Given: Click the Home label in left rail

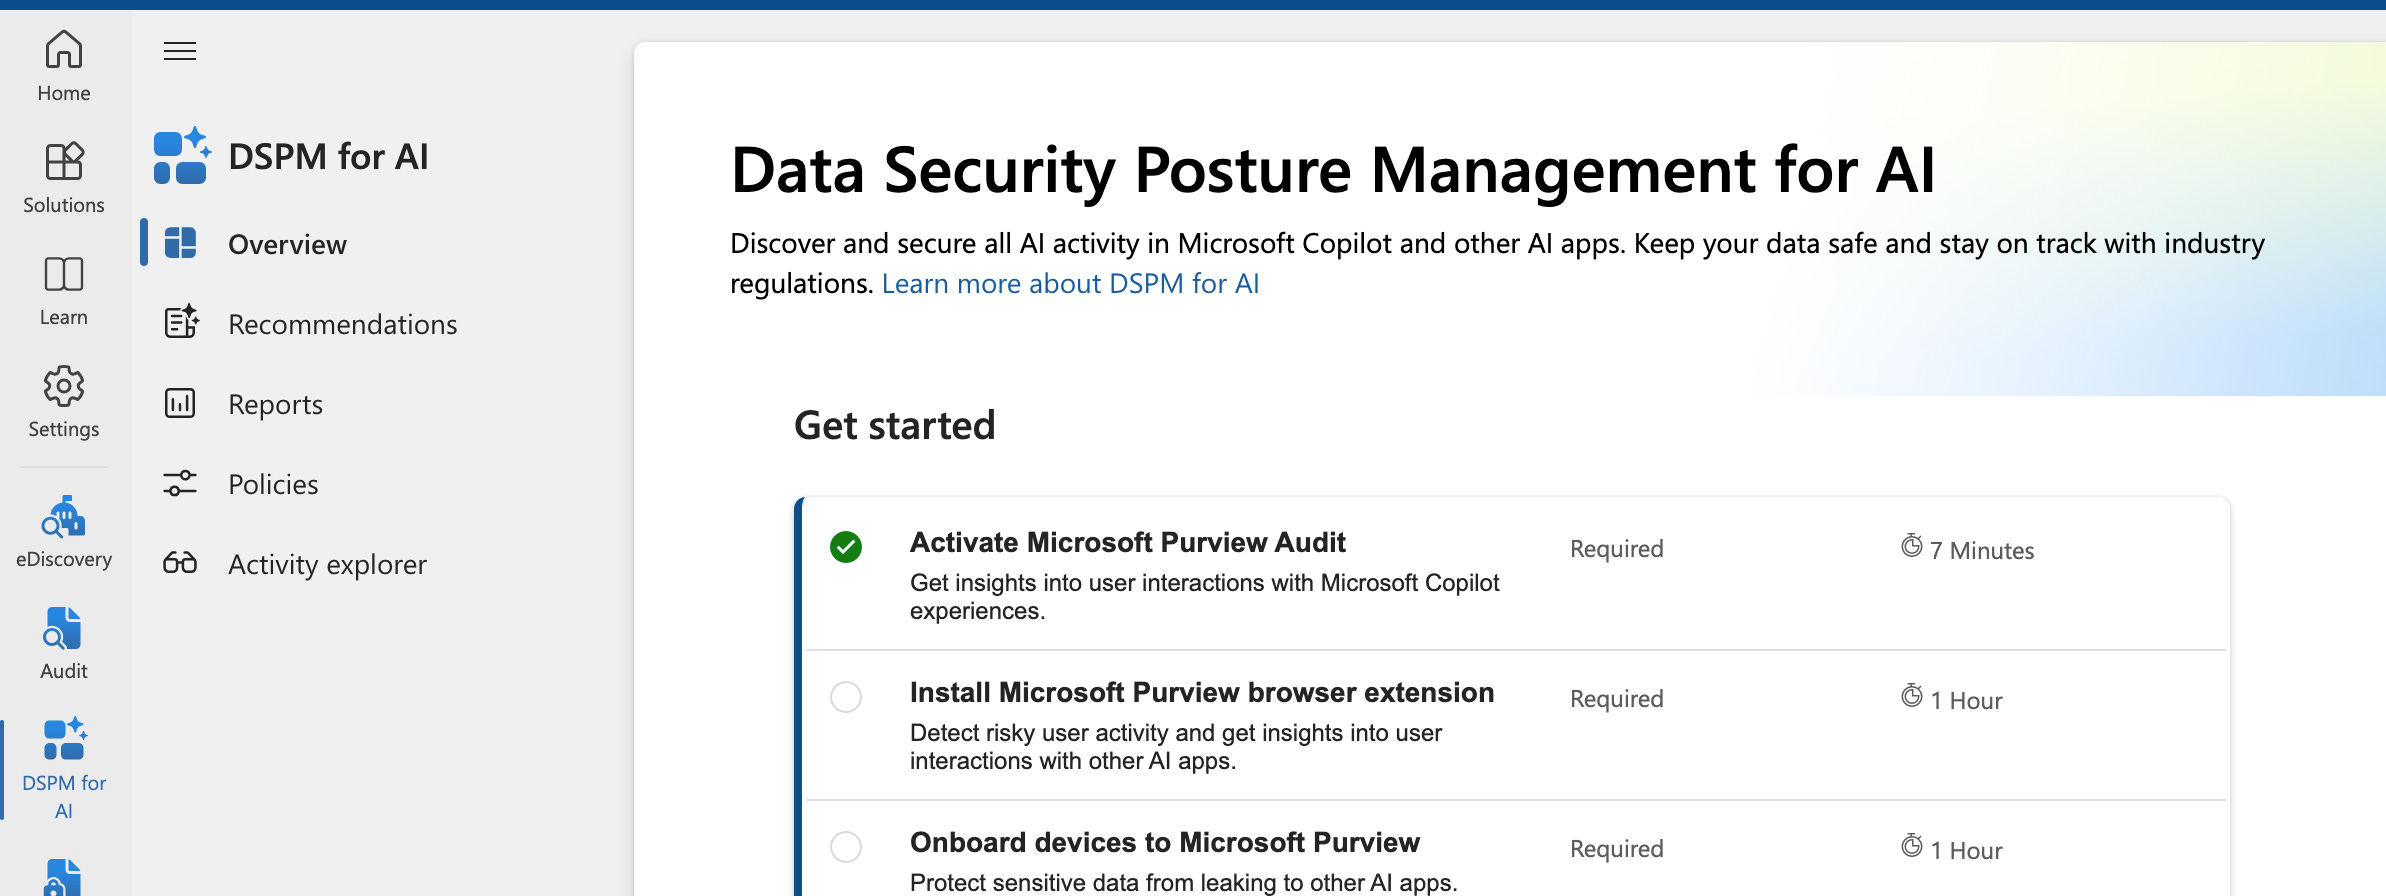Looking at the screenshot, I should 64,93.
